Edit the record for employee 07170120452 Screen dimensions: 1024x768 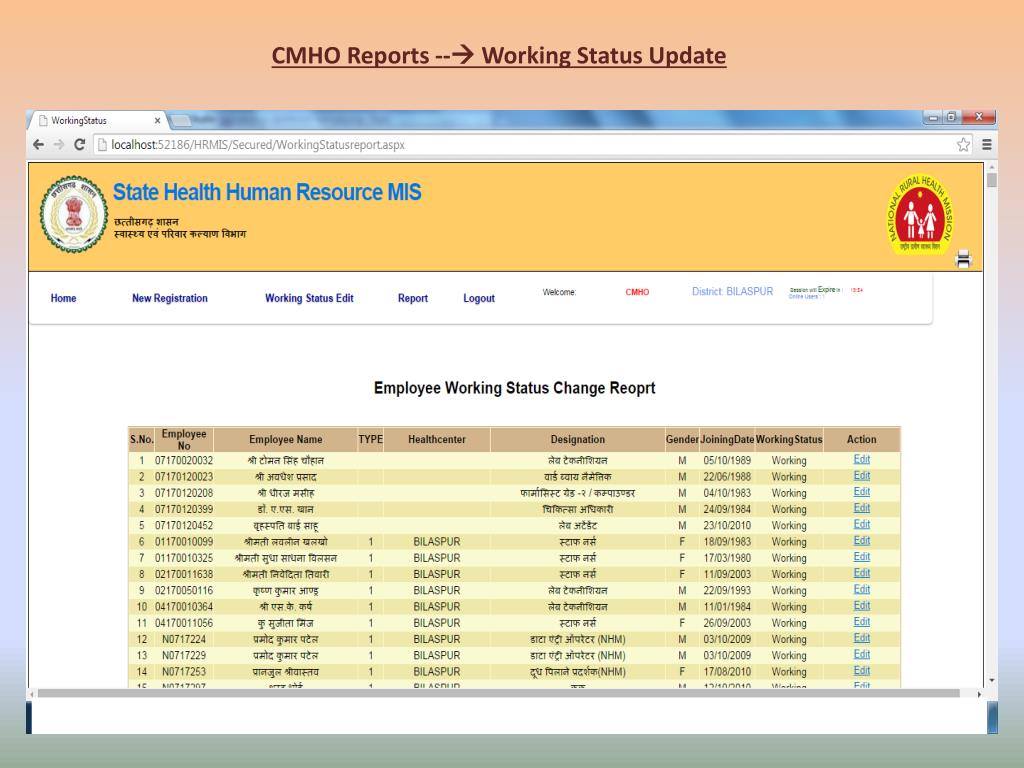point(861,524)
